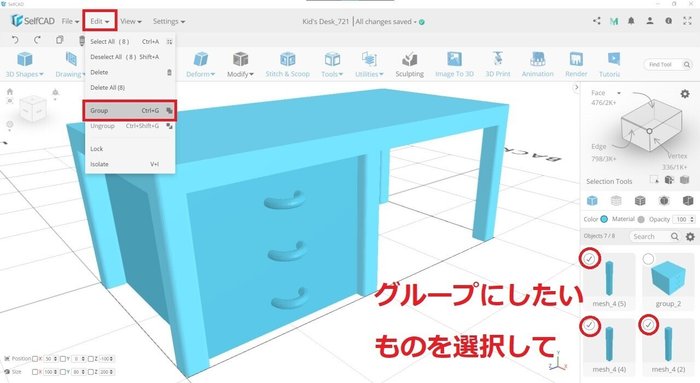
Task: Tick the Position Z checkbox
Action: 91,358
